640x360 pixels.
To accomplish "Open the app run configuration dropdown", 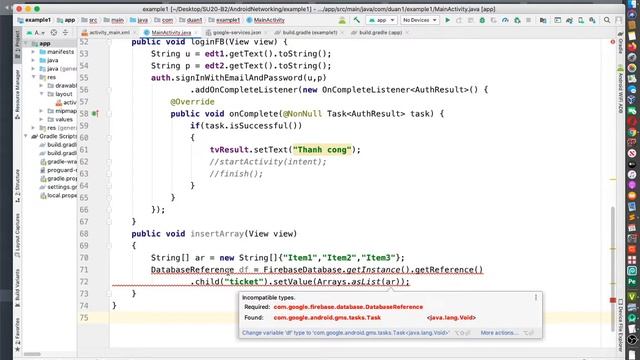I will click(382, 20).
